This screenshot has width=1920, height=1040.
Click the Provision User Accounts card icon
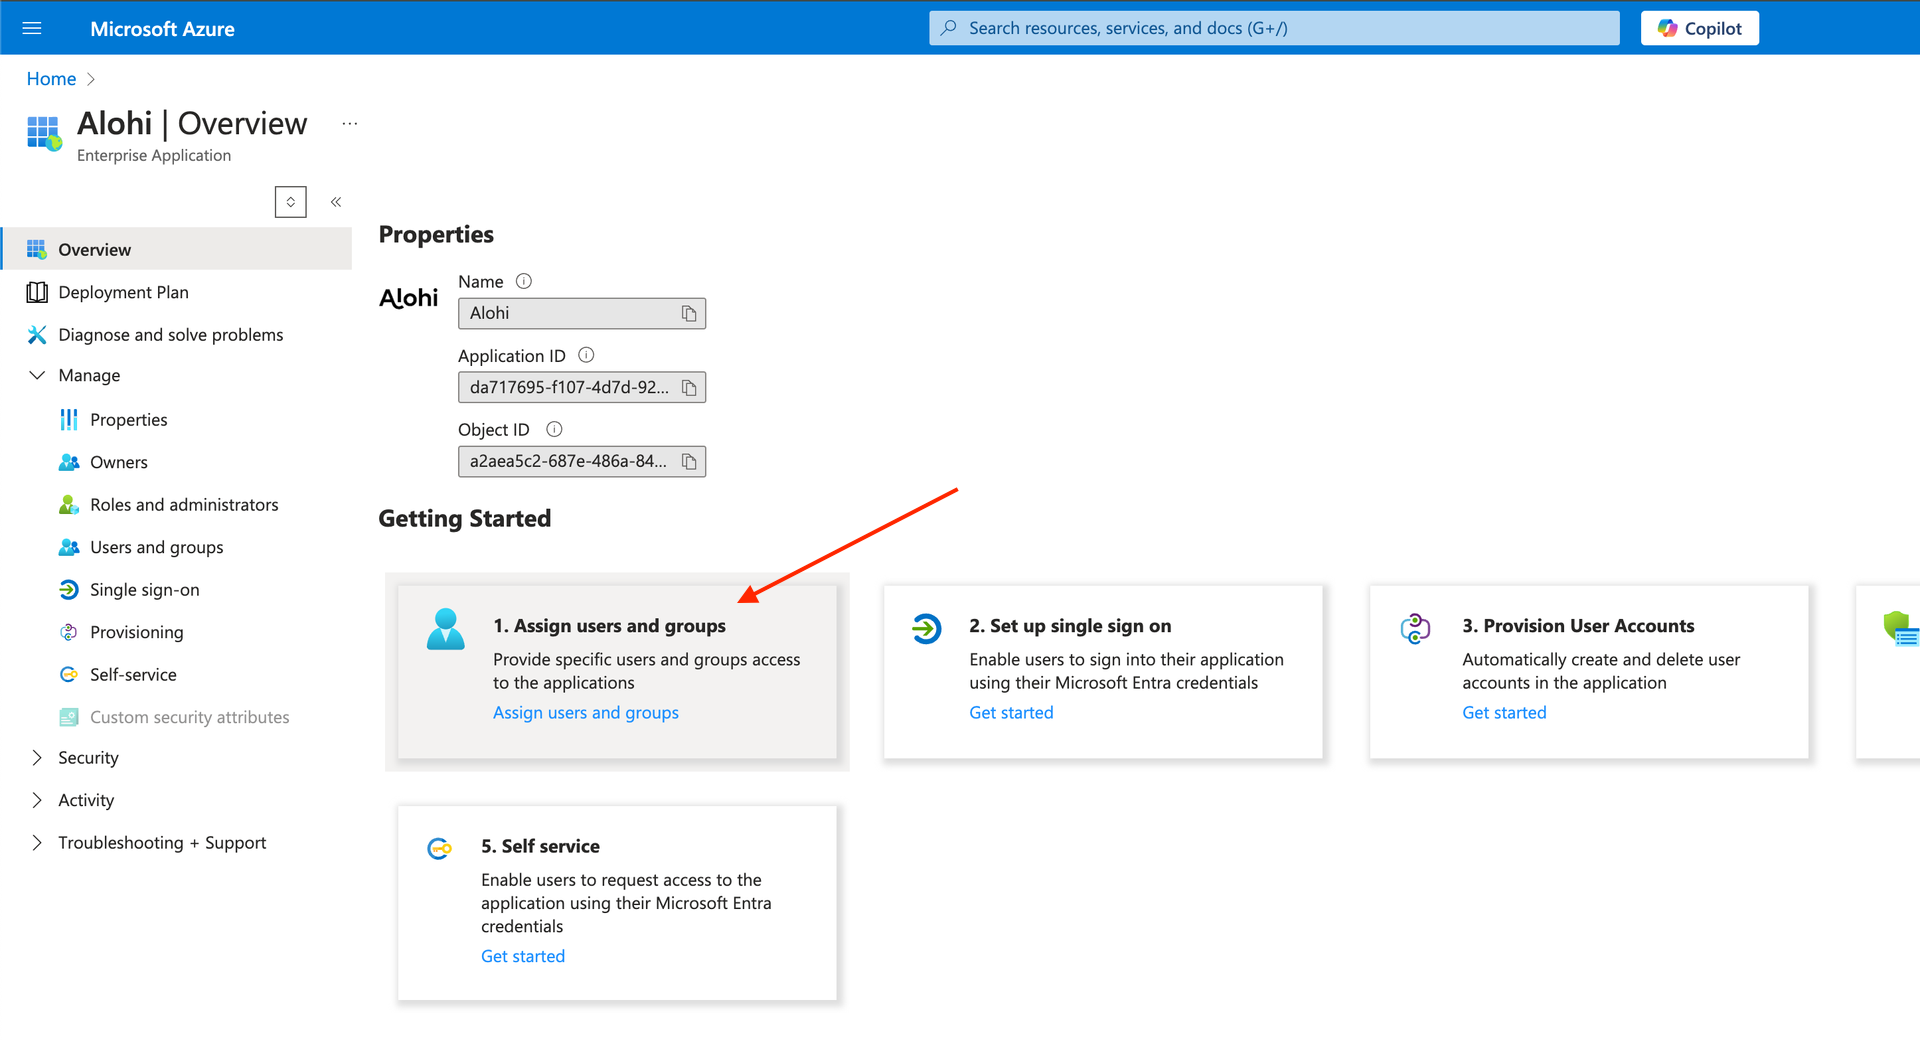(1415, 629)
